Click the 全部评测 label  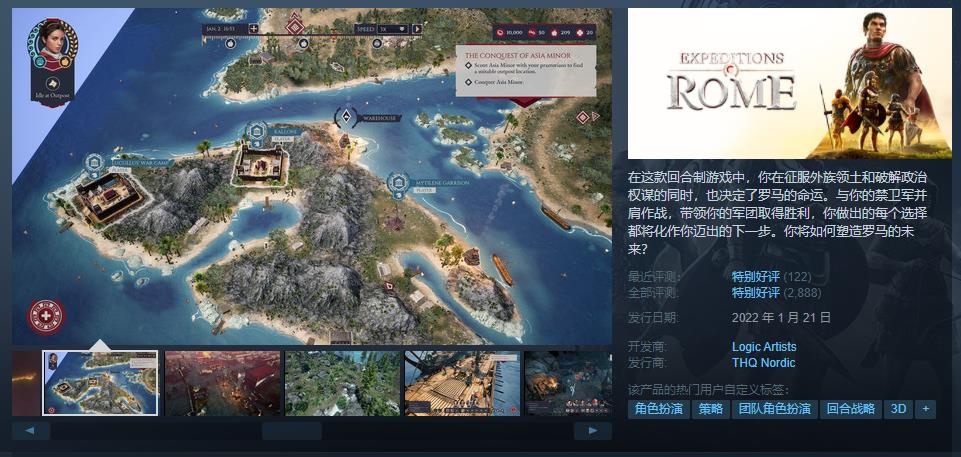(x=653, y=292)
